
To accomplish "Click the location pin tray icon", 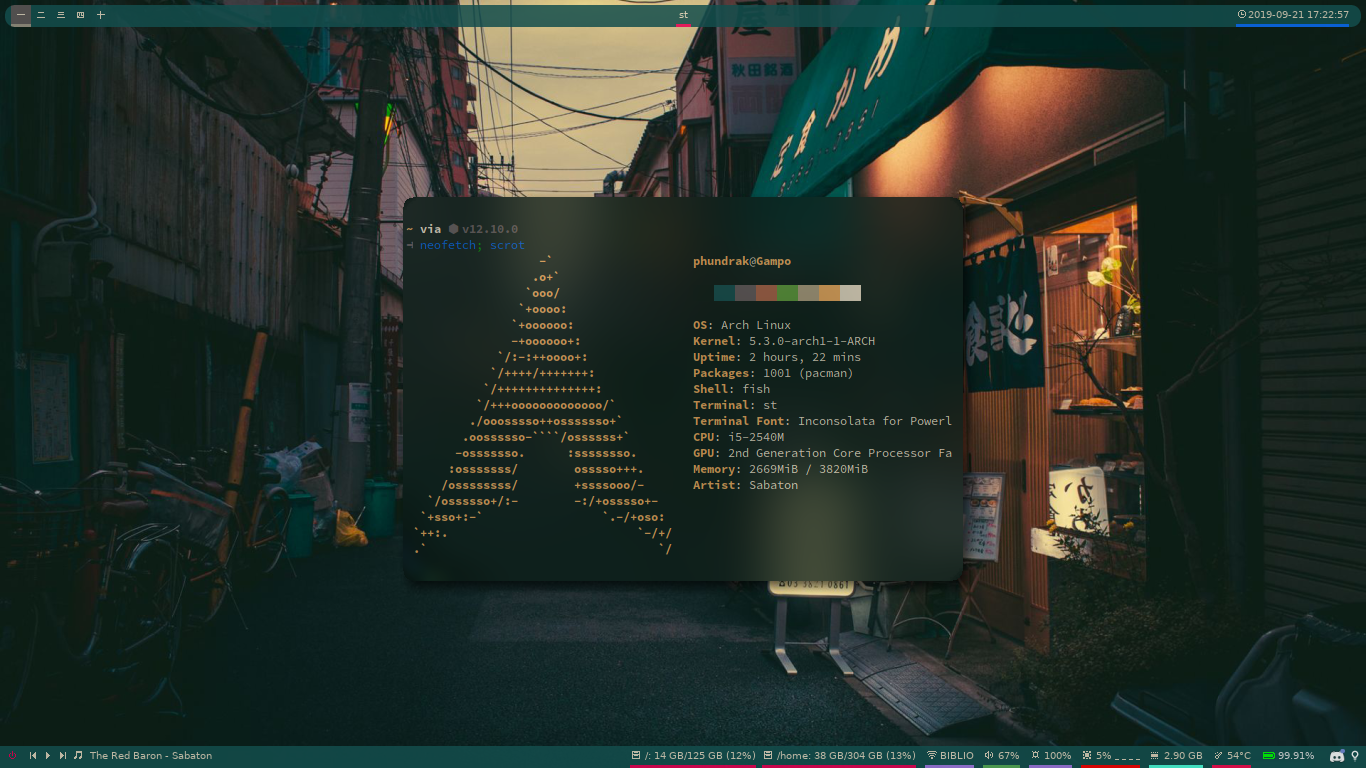I will coord(1355,756).
